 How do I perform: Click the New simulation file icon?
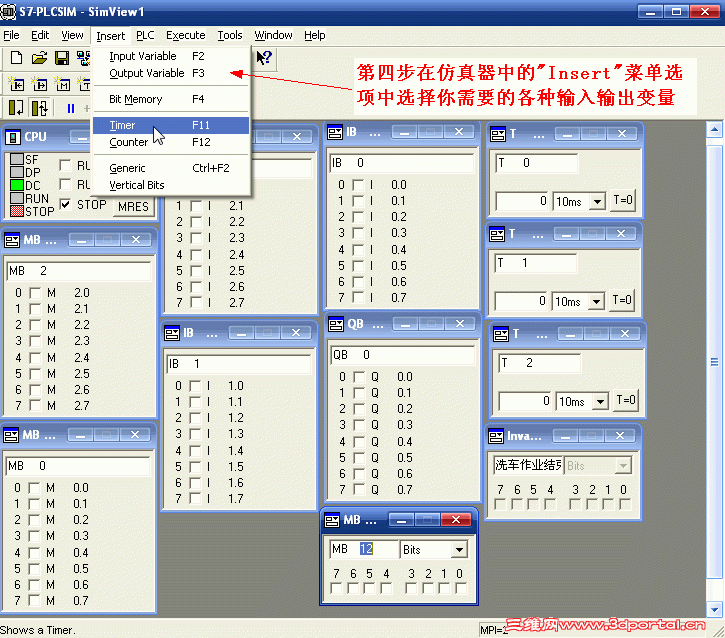[x=16, y=57]
